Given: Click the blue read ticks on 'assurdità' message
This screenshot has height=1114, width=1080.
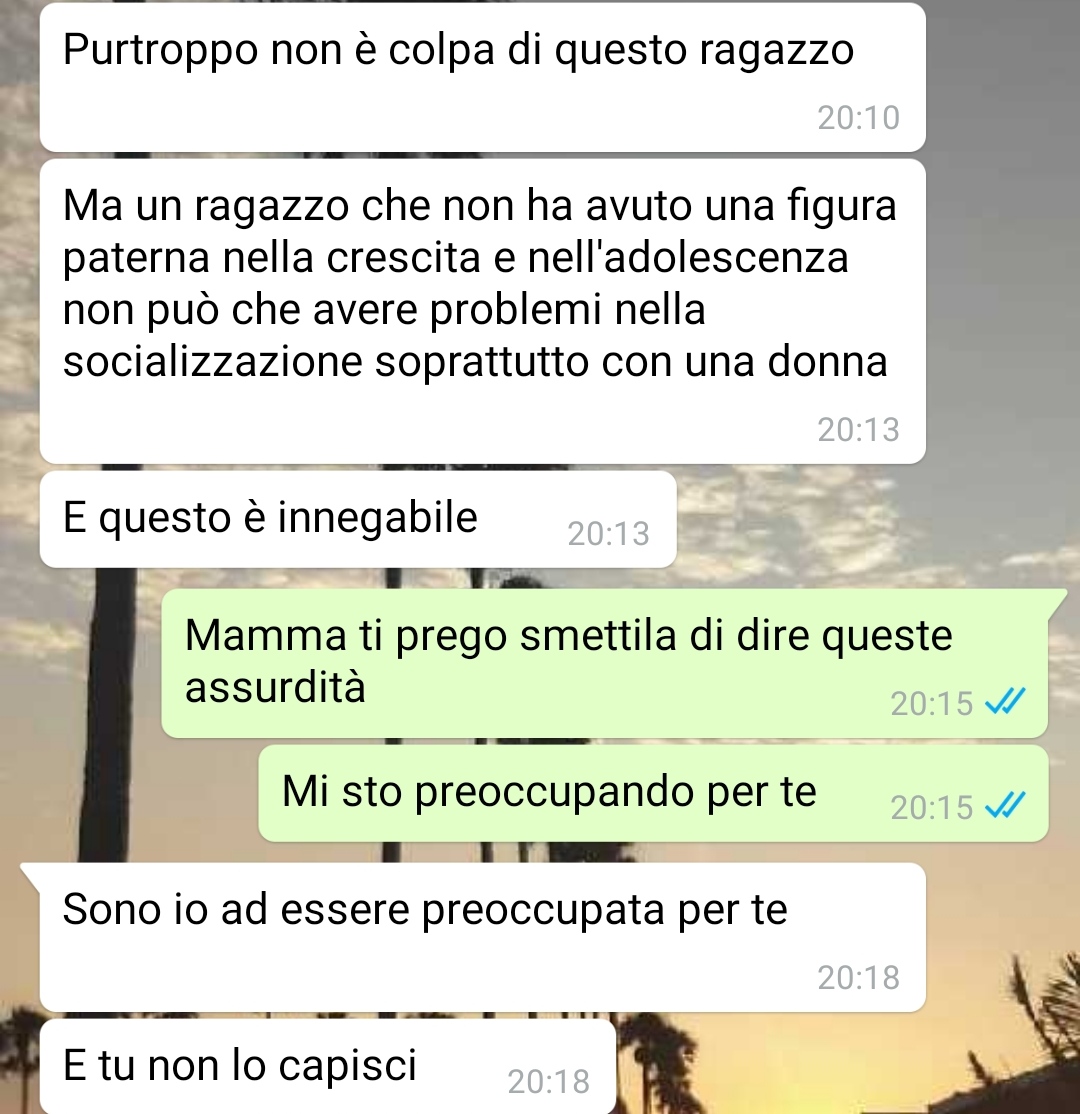Looking at the screenshot, I should 1005,701.
